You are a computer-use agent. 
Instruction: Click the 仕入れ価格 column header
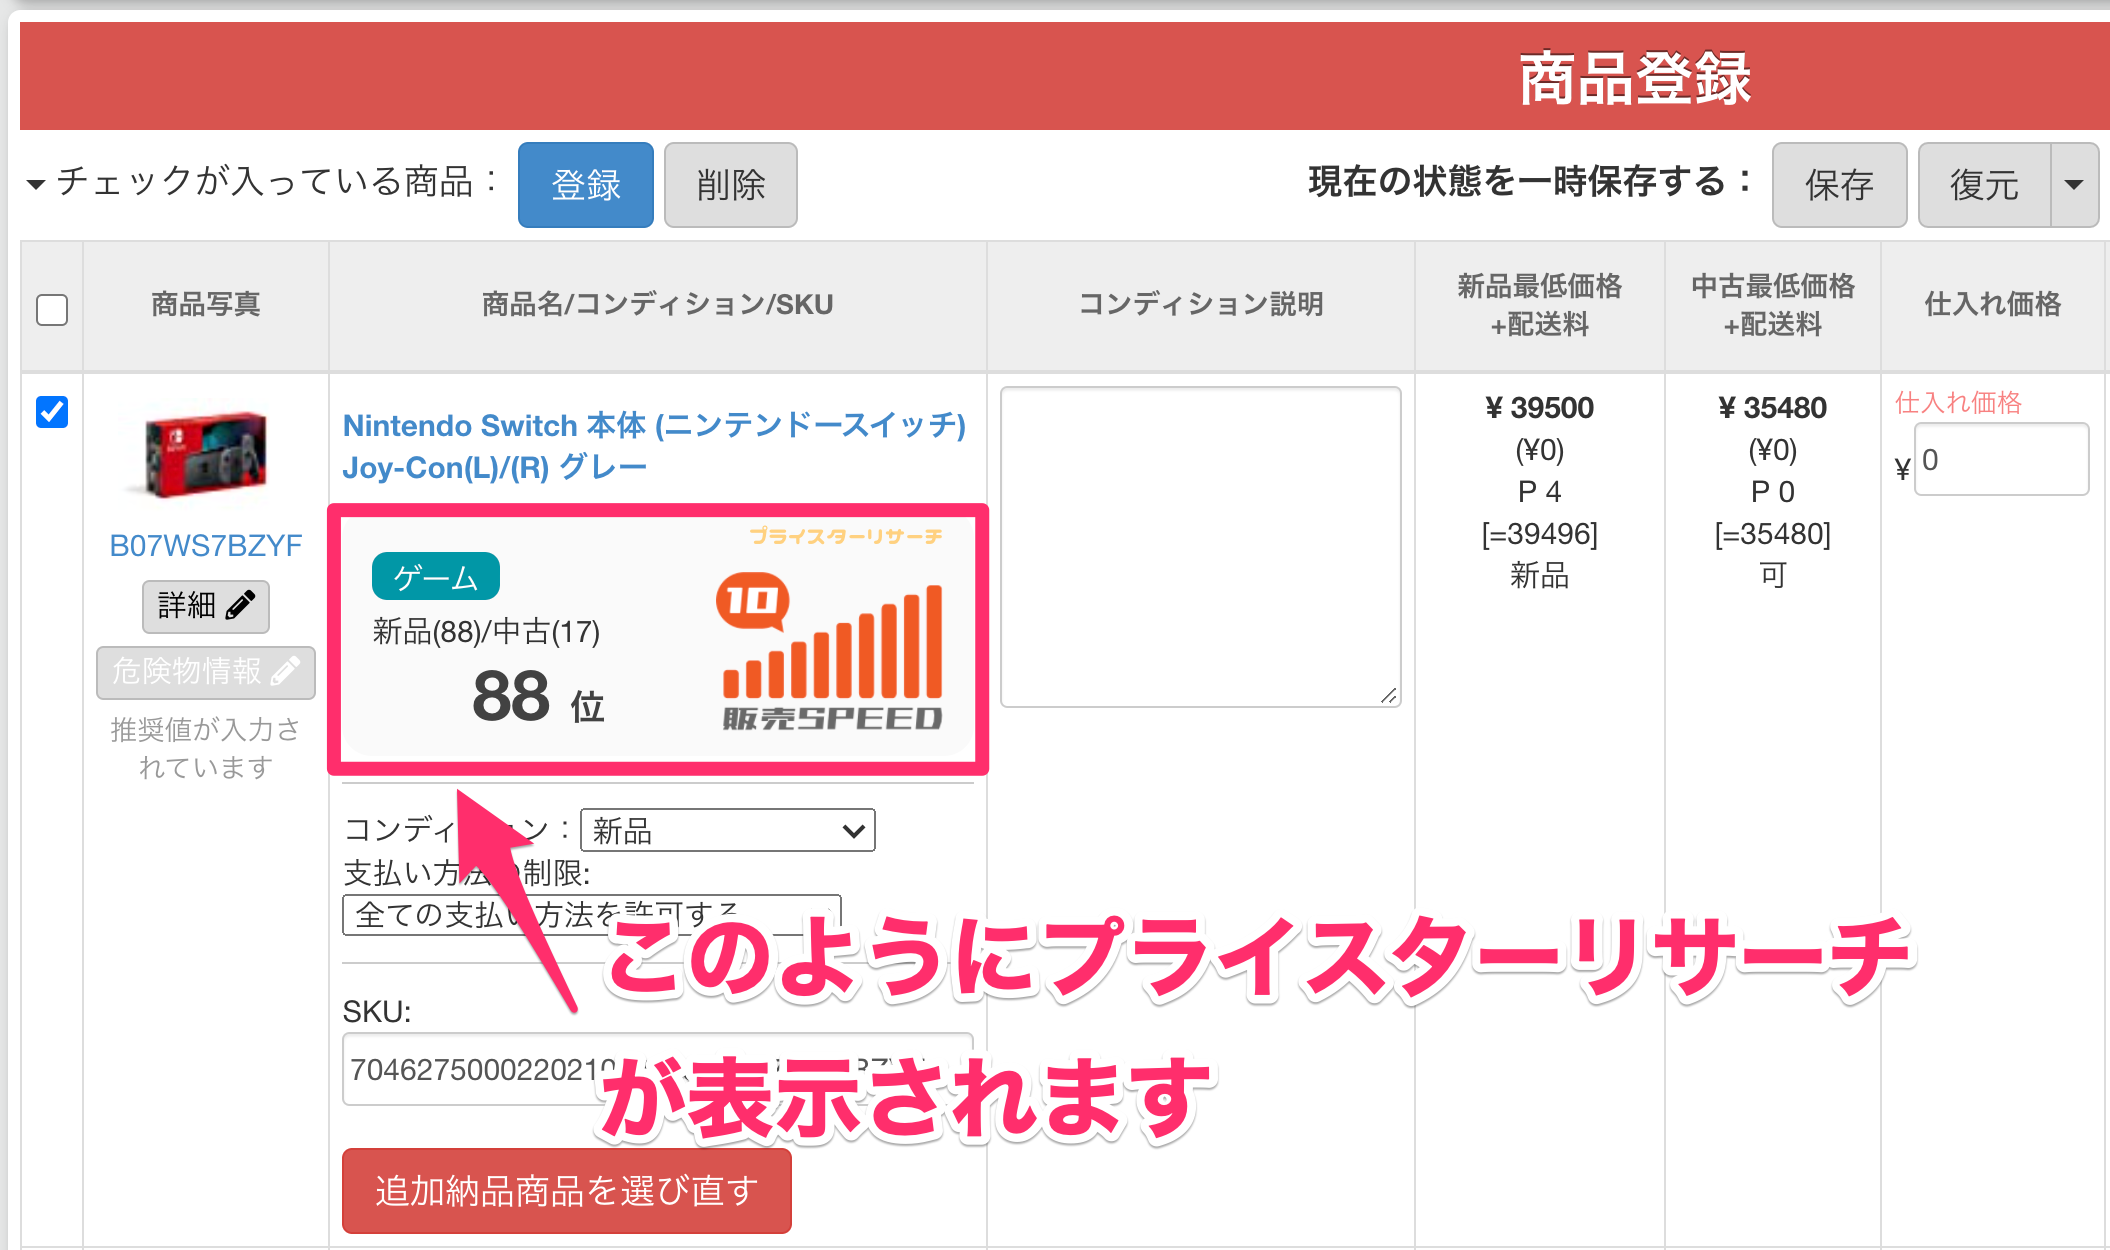click(x=1992, y=304)
